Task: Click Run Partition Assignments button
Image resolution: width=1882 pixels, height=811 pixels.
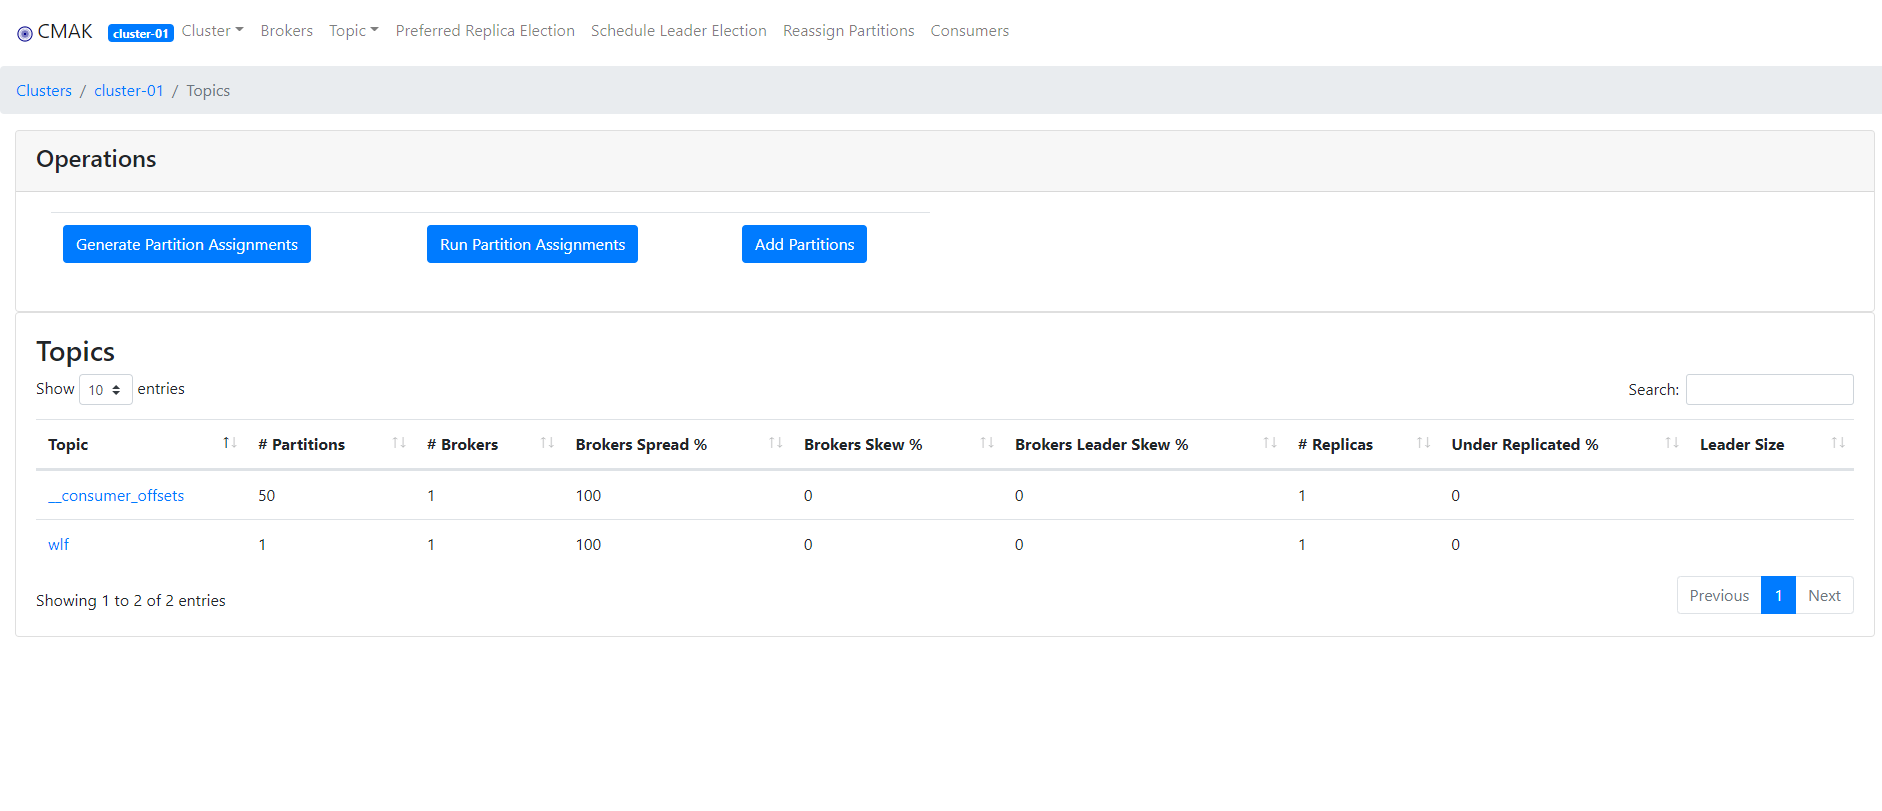Action: coord(532,244)
